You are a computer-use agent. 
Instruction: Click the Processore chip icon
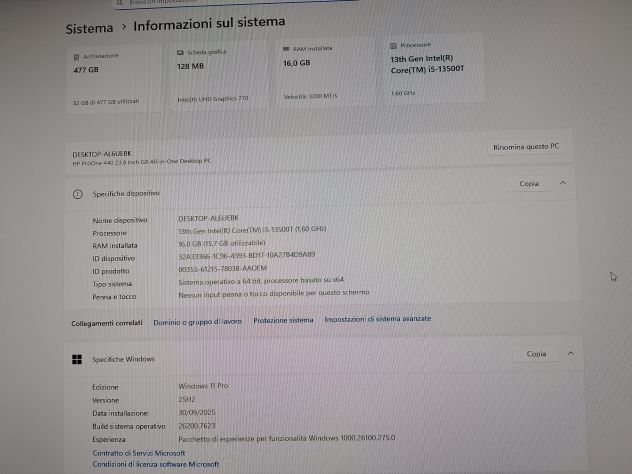[x=393, y=46]
